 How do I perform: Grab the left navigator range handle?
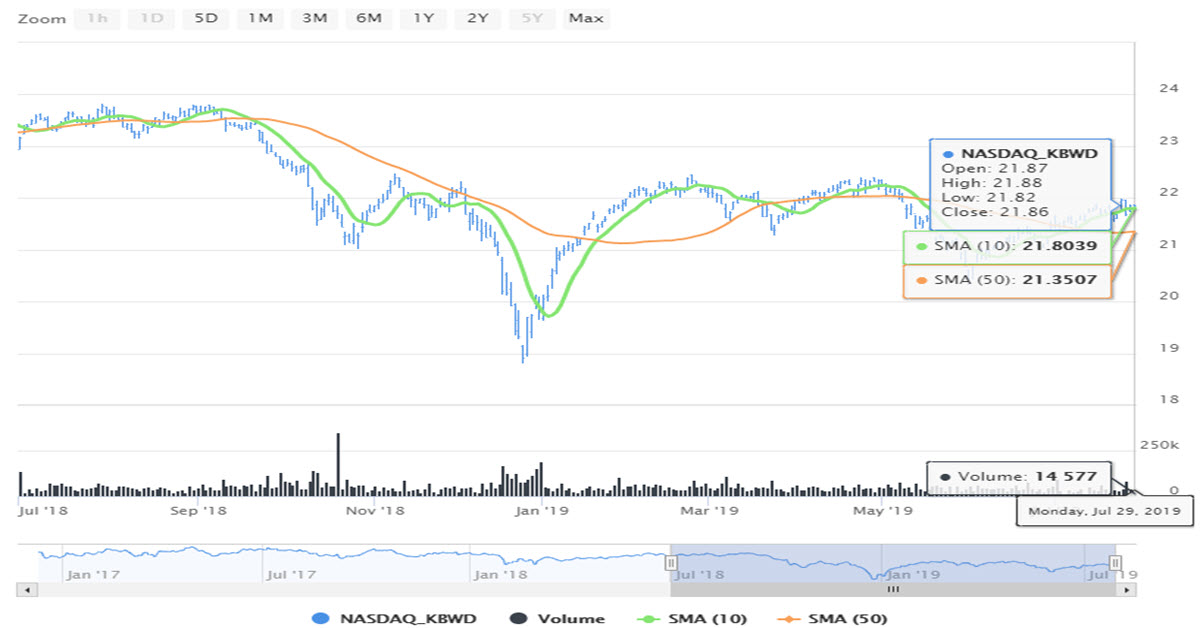(672, 563)
